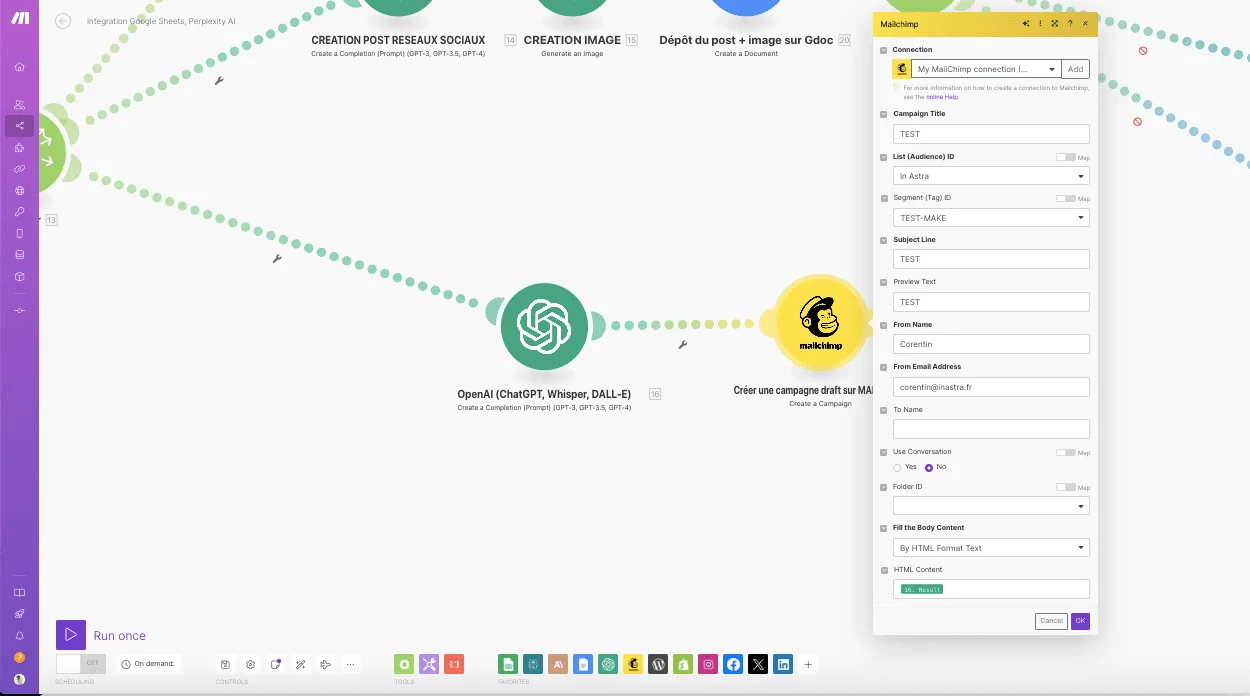This screenshot has height=696, width=1250.
Task: Open What's new rocket icon in sidebar
Action: (19, 614)
